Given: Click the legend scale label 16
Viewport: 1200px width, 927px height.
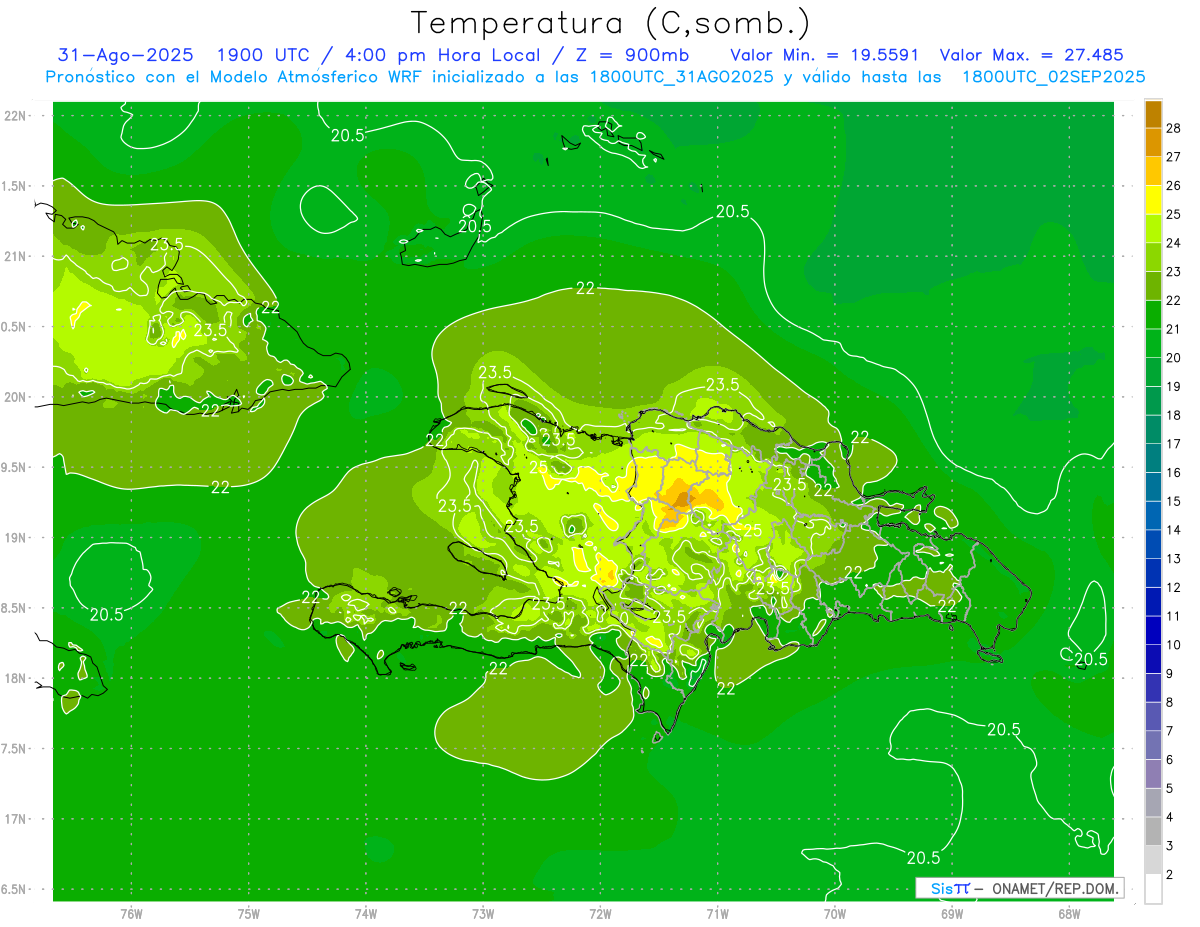Looking at the screenshot, I should coord(1174,473).
